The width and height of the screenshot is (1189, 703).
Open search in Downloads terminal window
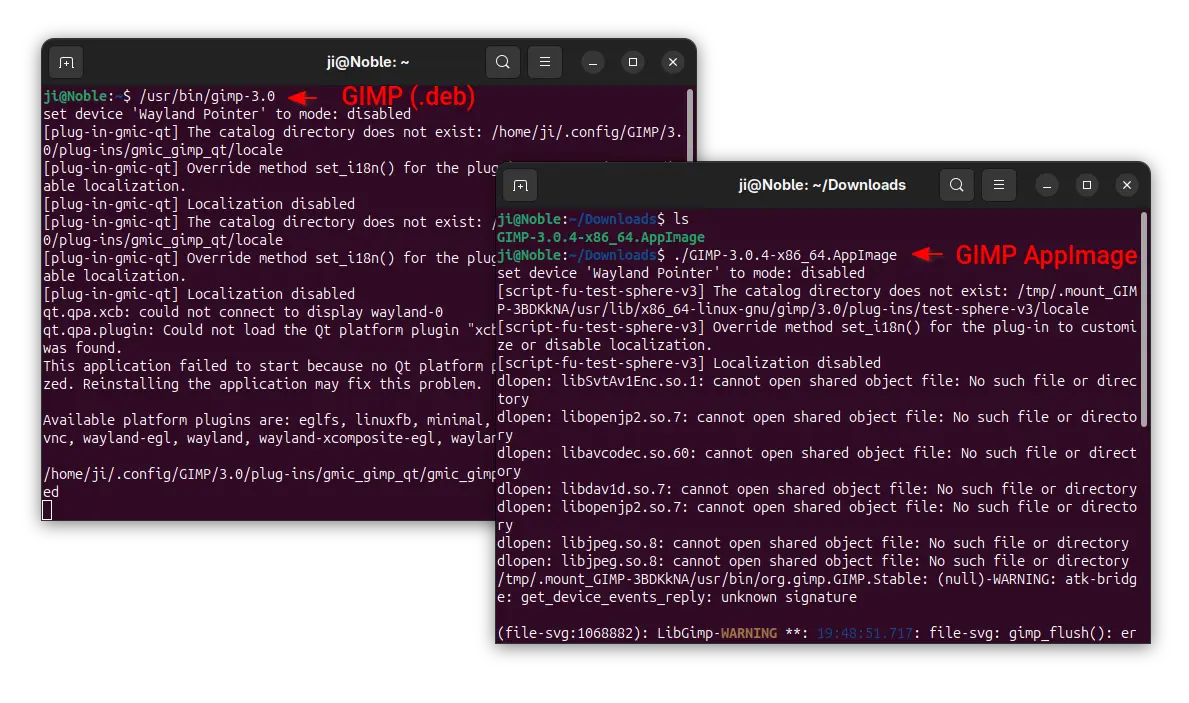957,185
